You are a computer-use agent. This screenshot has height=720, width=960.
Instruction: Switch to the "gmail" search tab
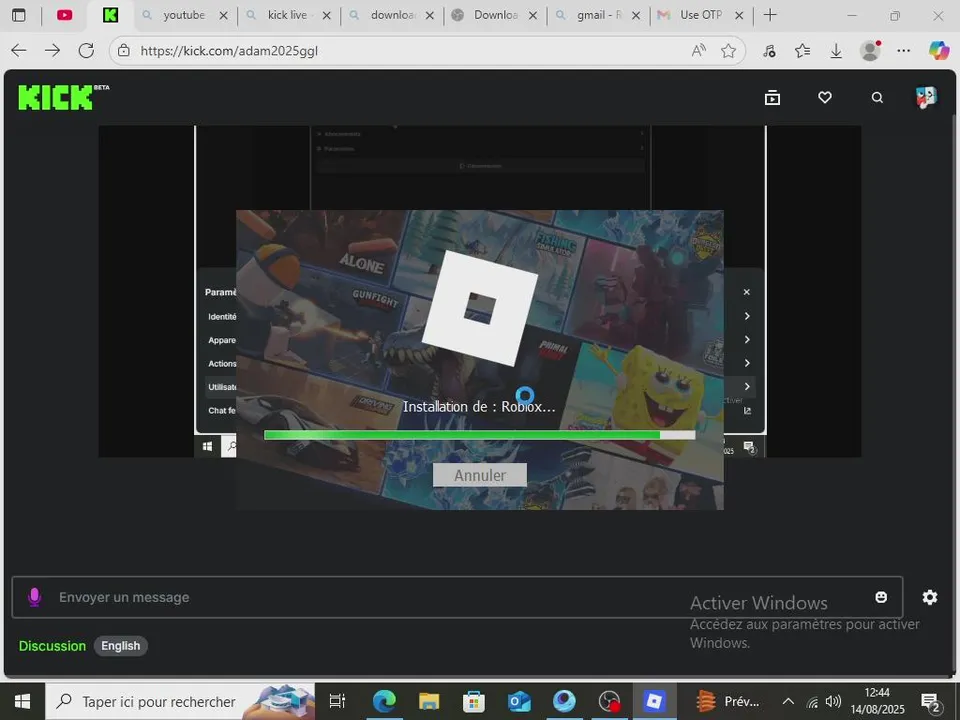click(x=599, y=15)
